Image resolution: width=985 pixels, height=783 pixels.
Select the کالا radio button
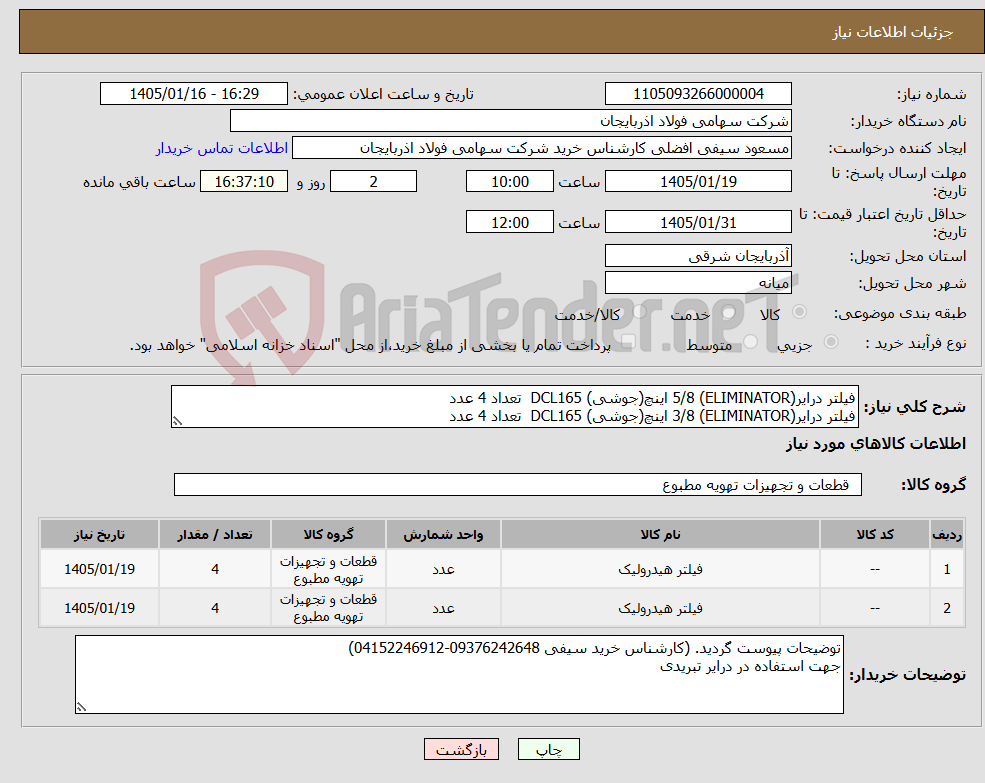point(800,312)
